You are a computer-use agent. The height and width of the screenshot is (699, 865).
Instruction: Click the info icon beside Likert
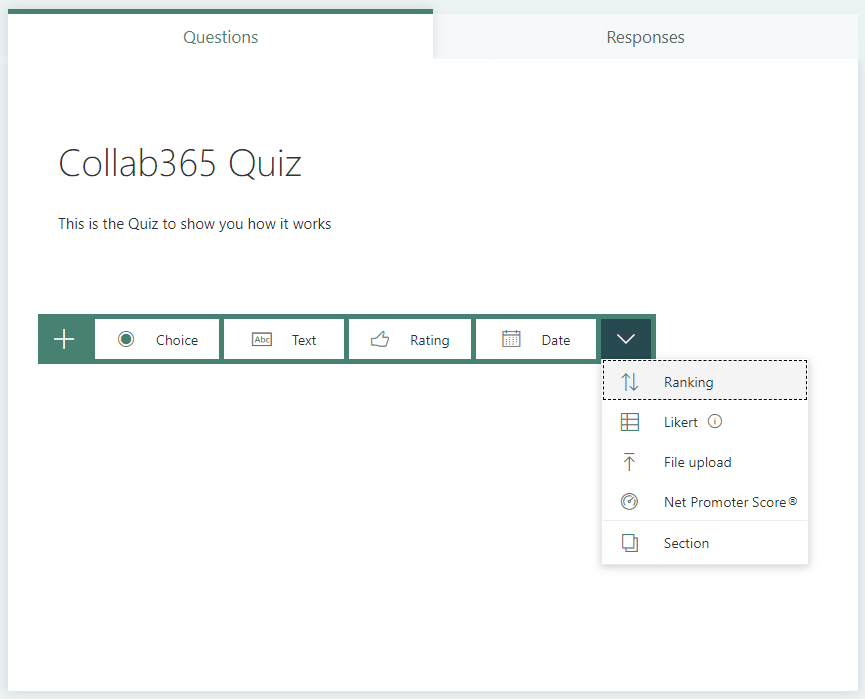(714, 422)
